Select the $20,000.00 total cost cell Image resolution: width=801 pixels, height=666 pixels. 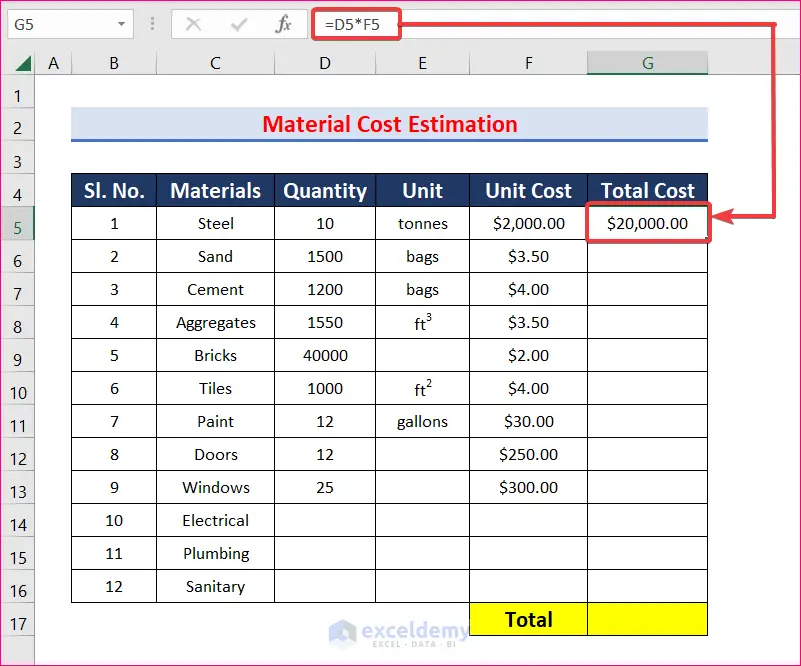[x=648, y=223]
